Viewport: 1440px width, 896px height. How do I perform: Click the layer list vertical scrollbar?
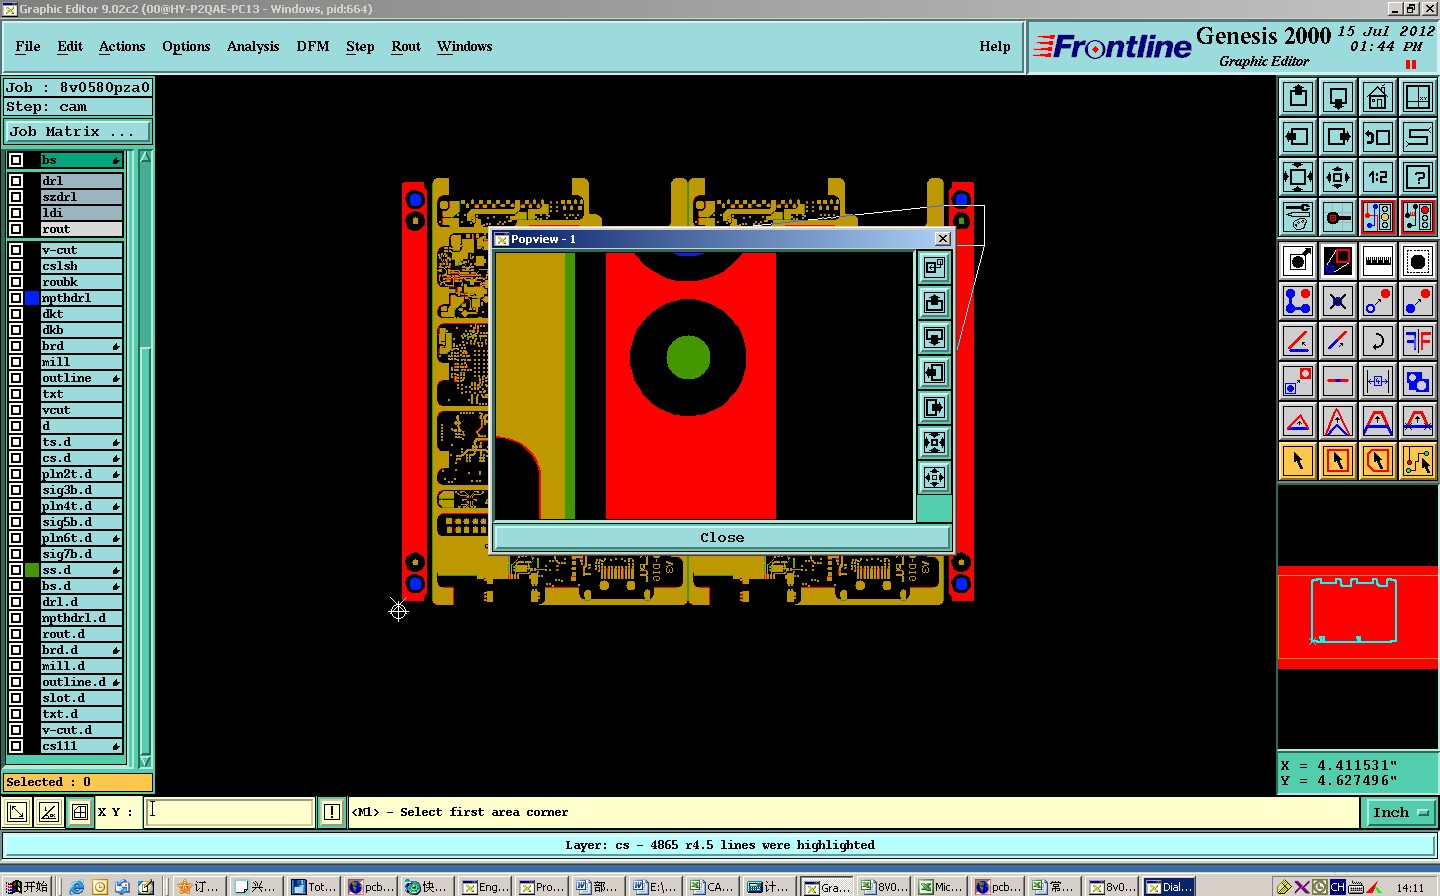pos(145,459)
